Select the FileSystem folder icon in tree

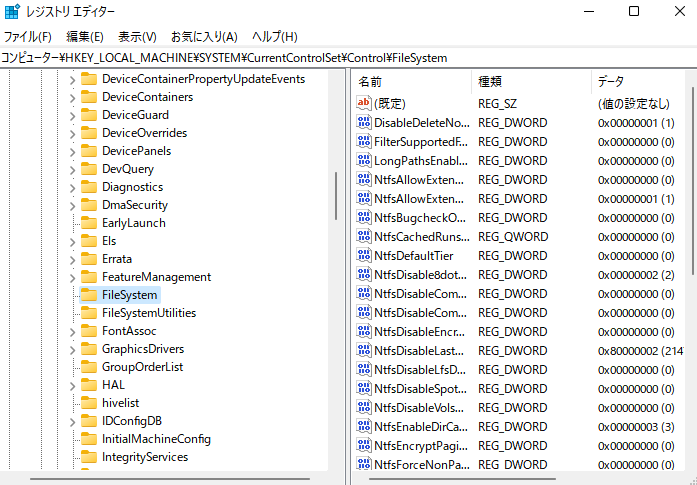(x=89, y=295)
